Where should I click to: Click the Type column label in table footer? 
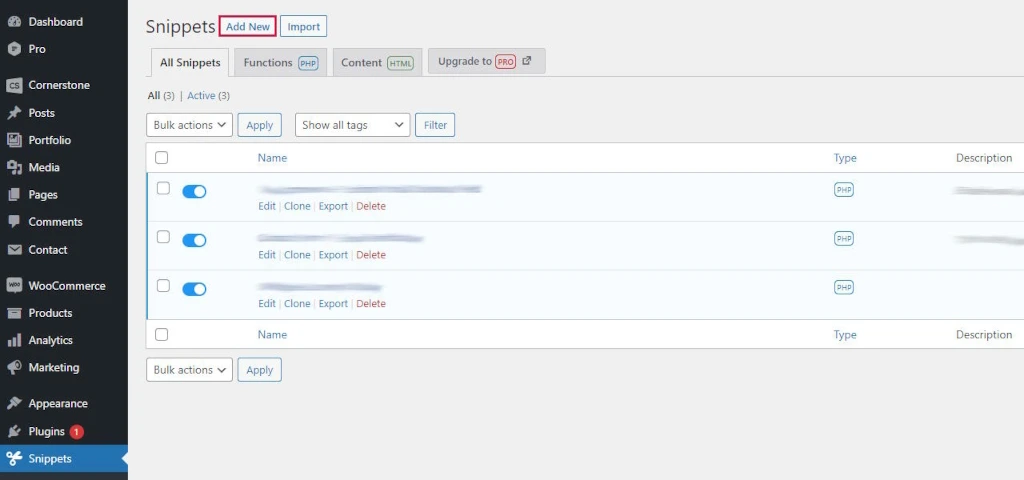tap(845, 334)
